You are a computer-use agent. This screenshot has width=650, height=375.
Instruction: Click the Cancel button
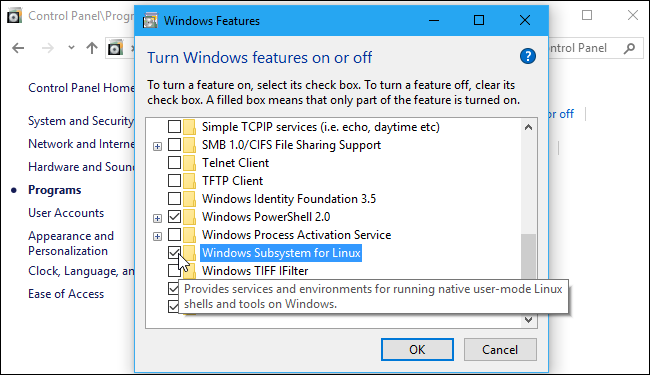pos(500,350)
